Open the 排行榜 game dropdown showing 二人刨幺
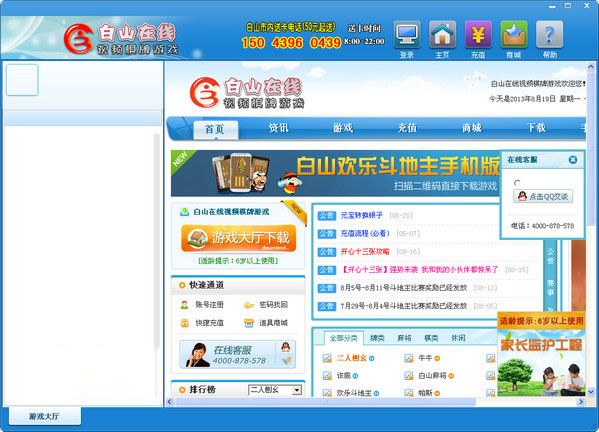This screenshot has width=599, height=432. coord(275,390)
